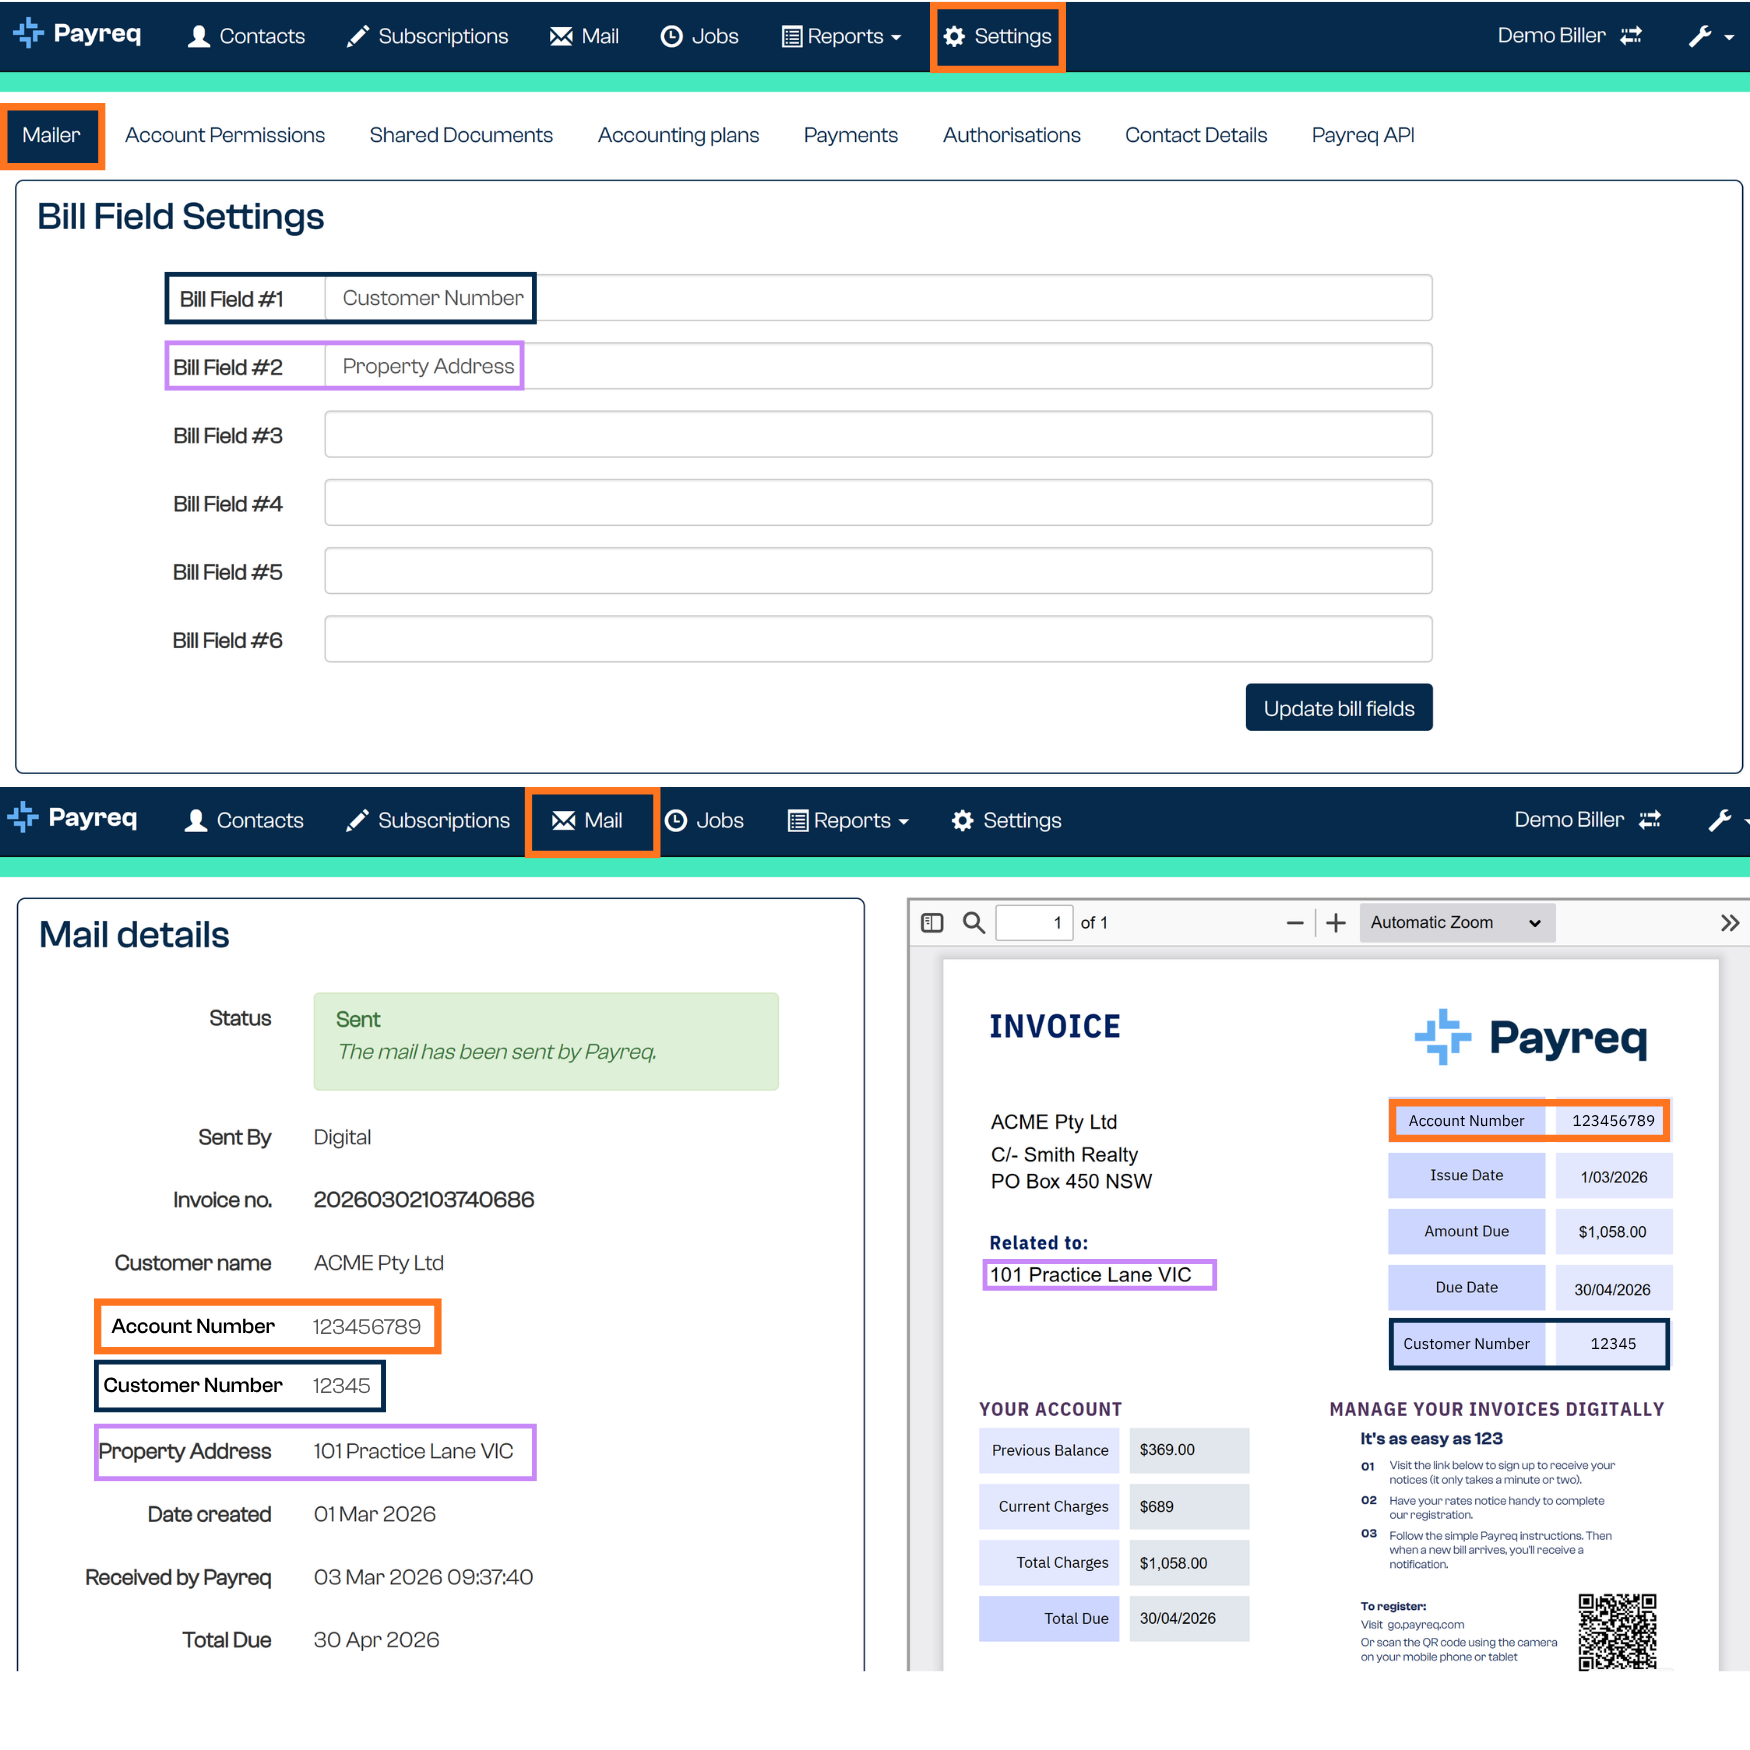Click the empty Bill Field #3 input
Image resolution: width=1750 pixels, height=1750 pixels.
point(878,434)
